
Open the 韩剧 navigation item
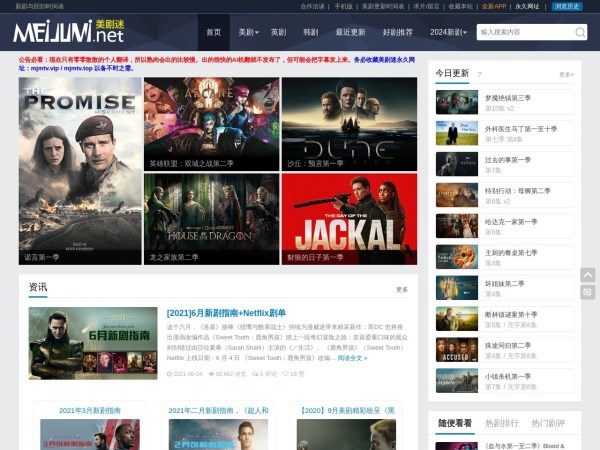pyautogui.click(x=310, y=32)
